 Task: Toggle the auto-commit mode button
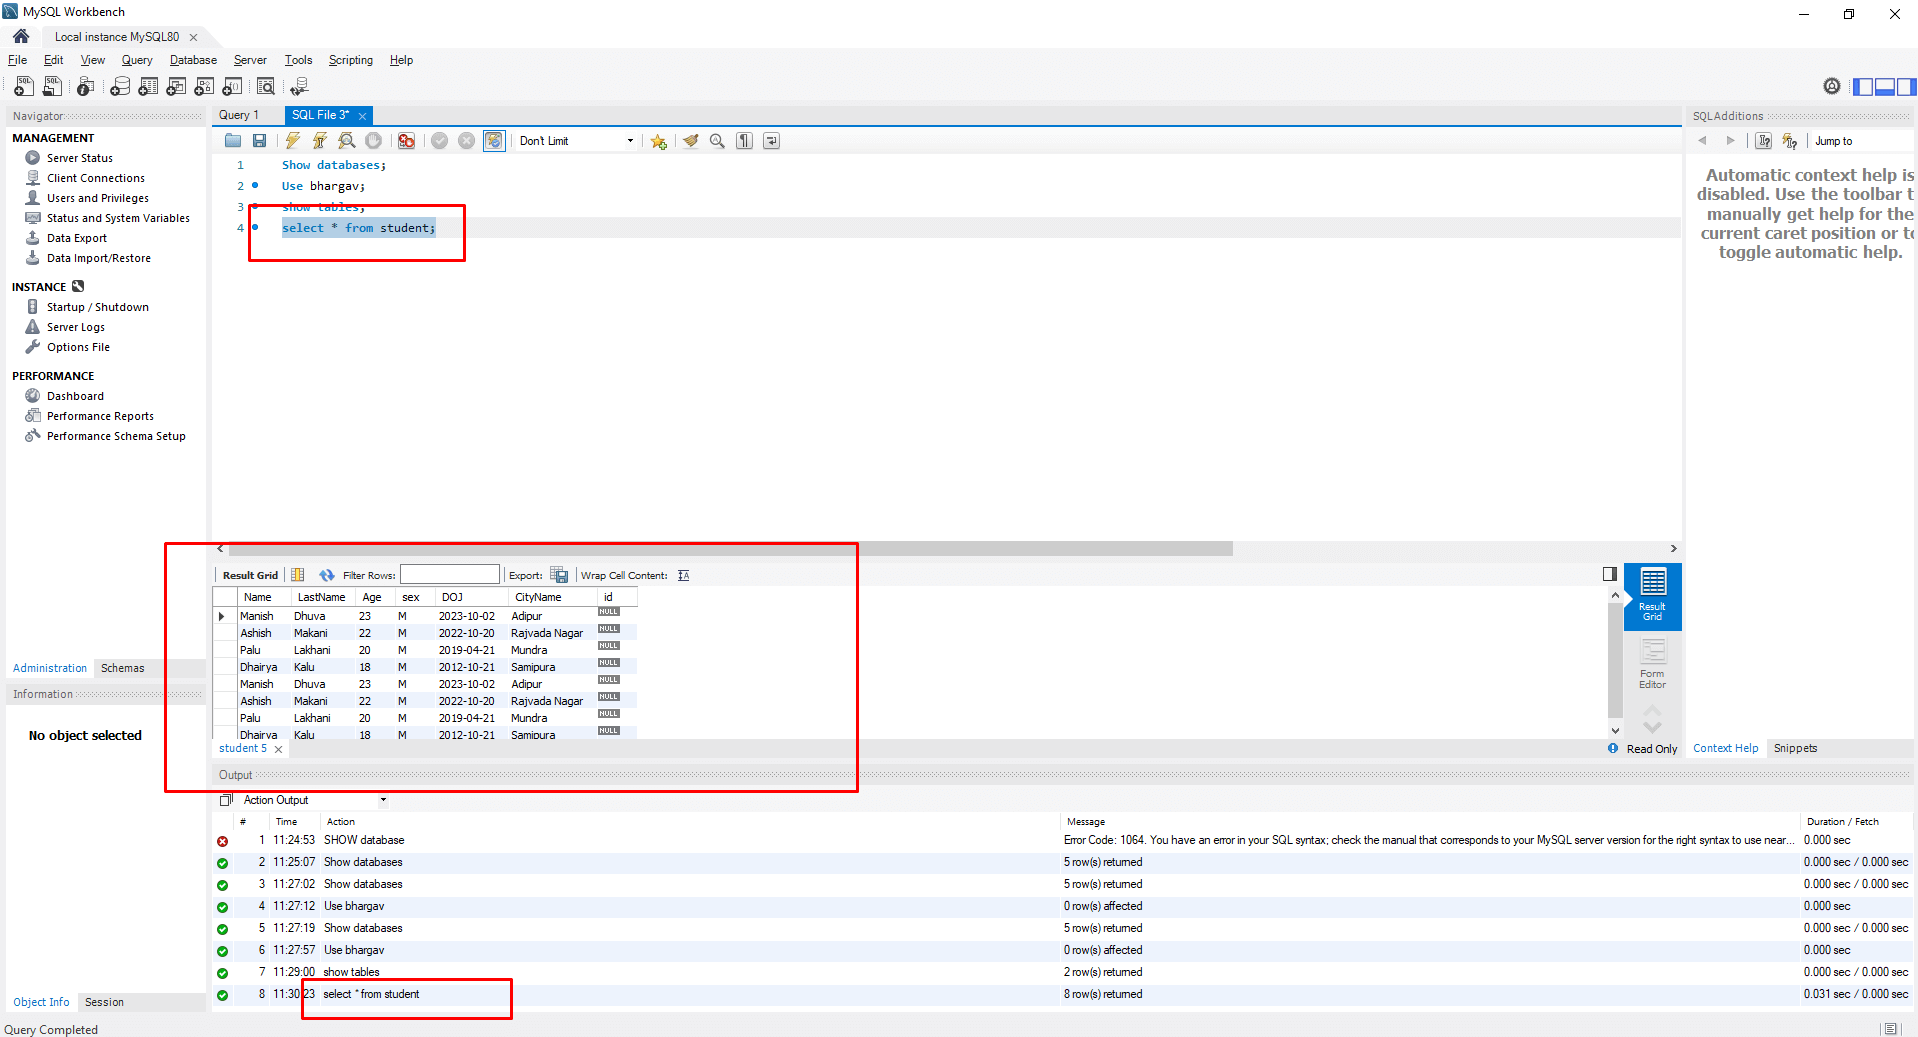[494, 141]
